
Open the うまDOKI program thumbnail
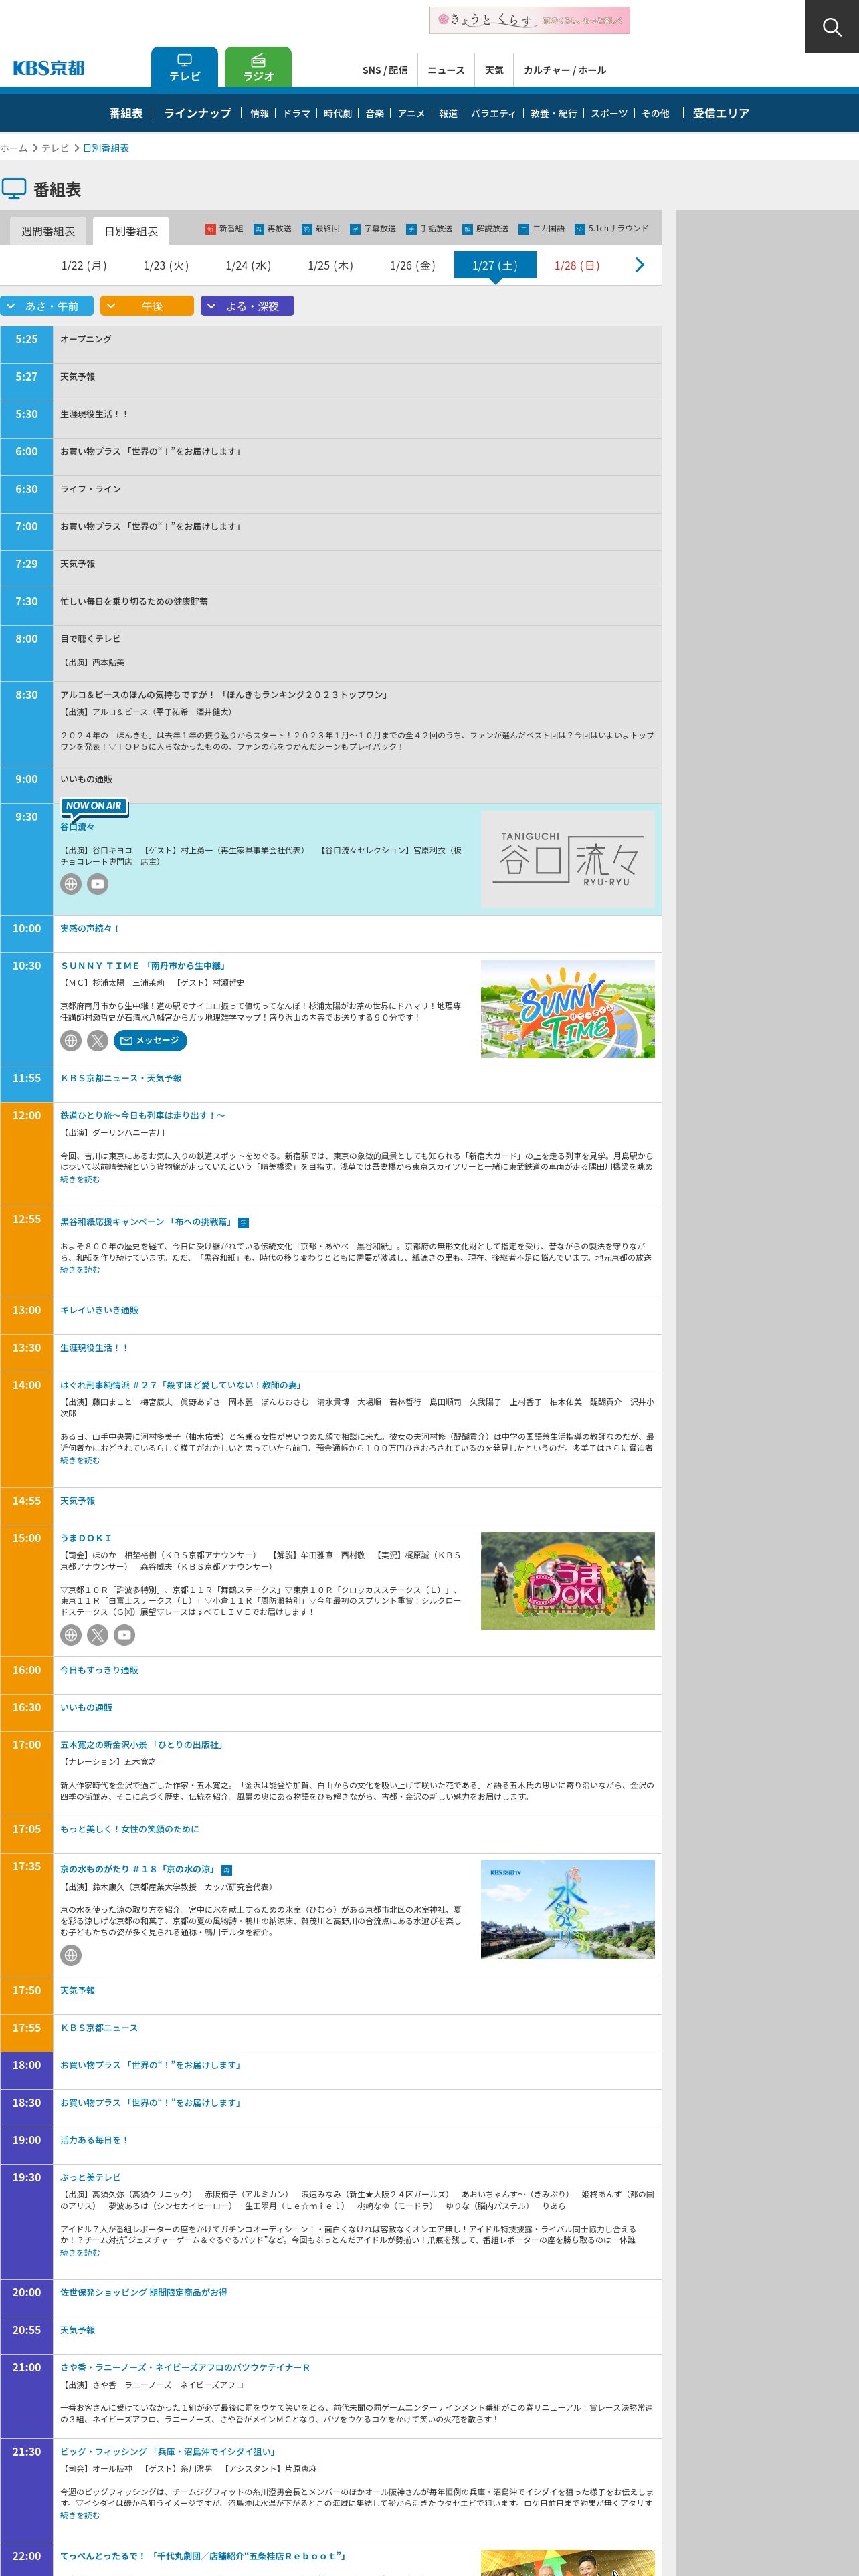pos(568,1581)
